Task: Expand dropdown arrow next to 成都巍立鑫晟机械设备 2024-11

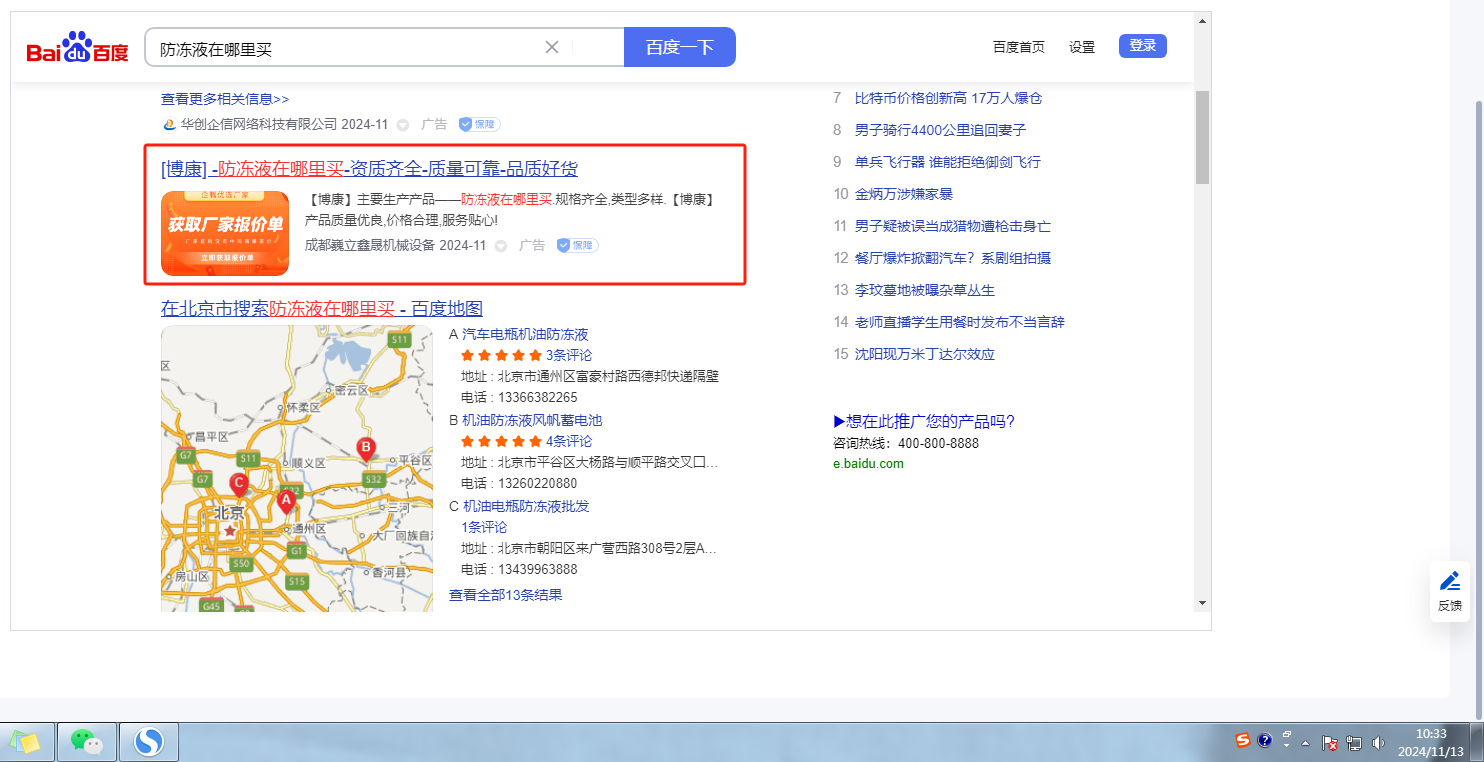Action: [x=501, y=246]
